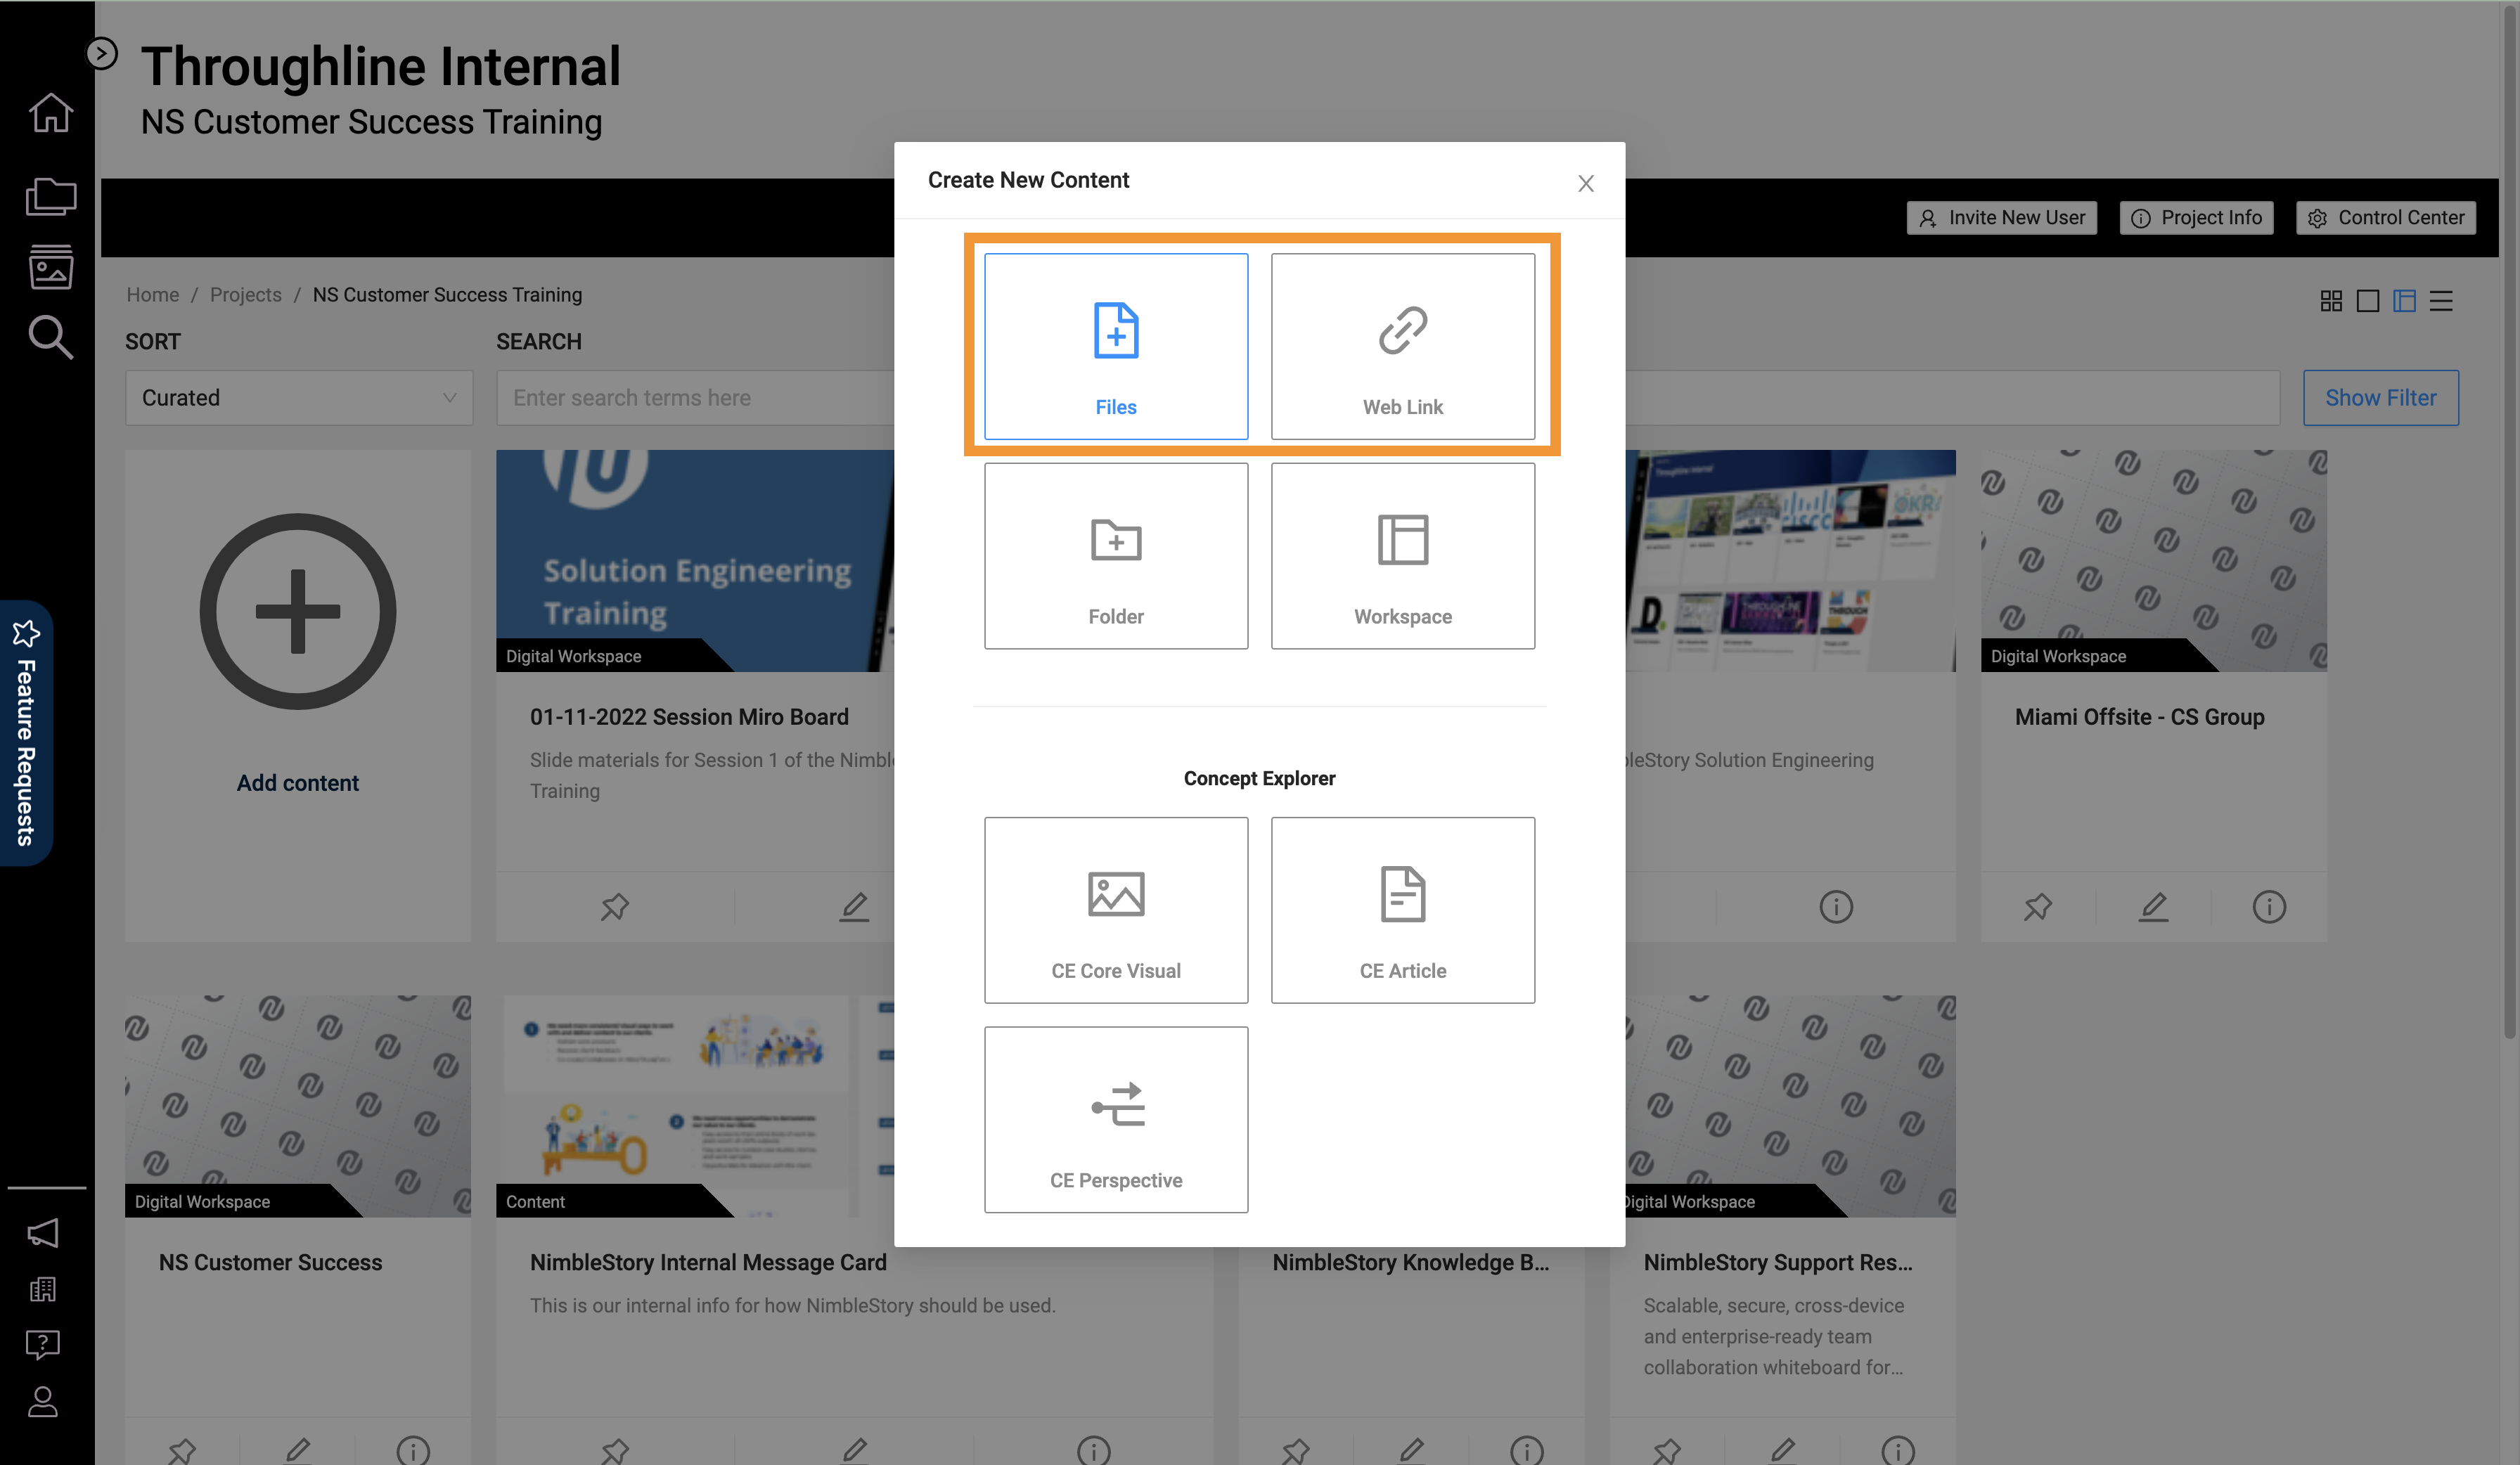Select the Files content type
This screenshot has height=1465, width=2520.
point(1115,346)
